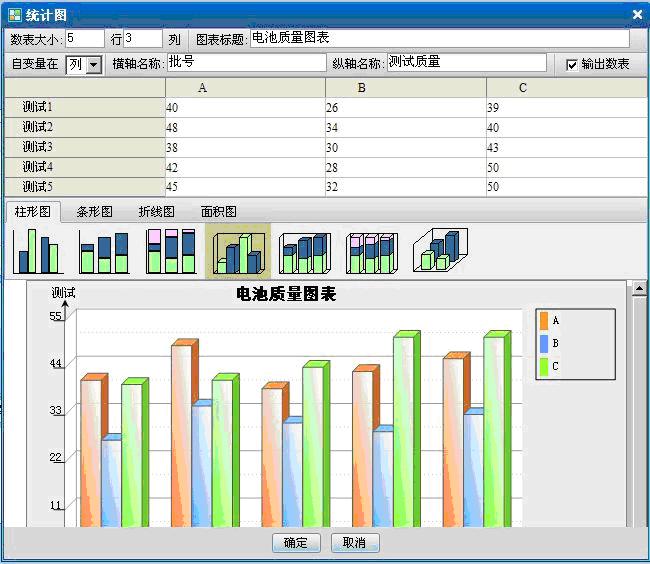Switch to the 条形图 tab

[95, 212]
